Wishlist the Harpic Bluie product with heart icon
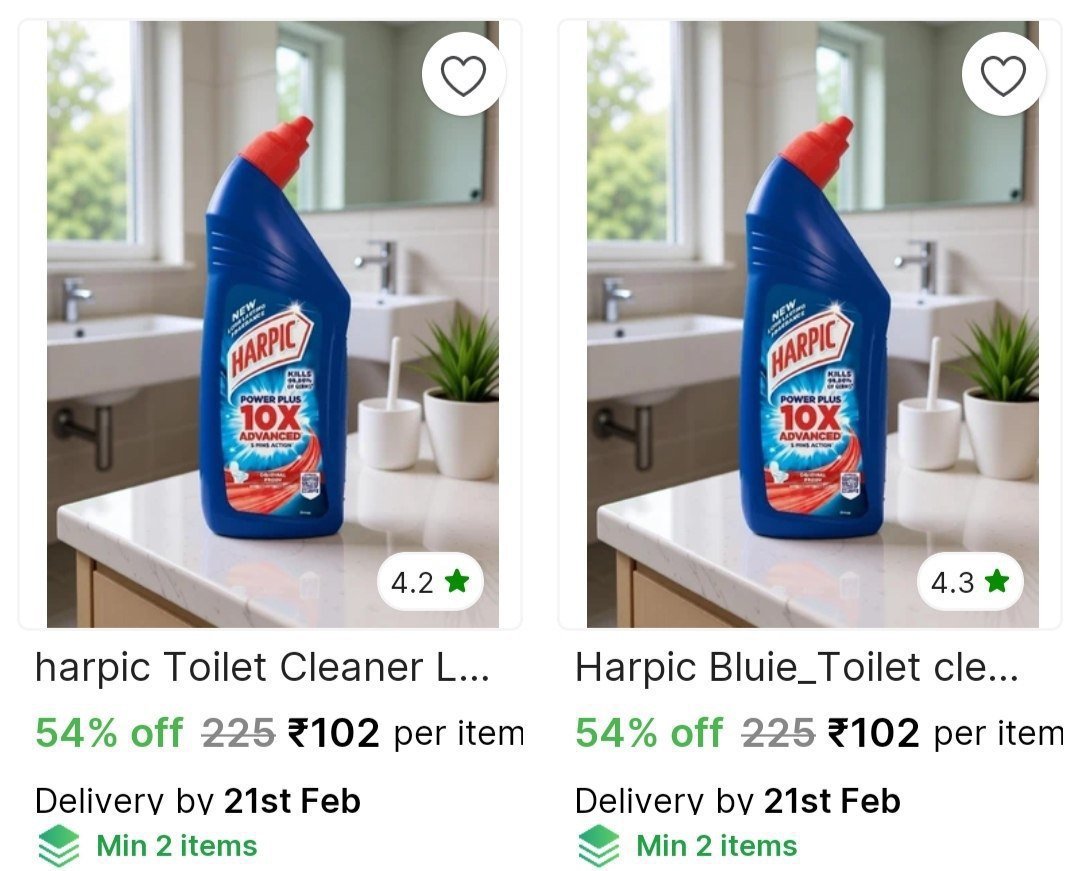1080x871 pixels. pos(1004,74)
